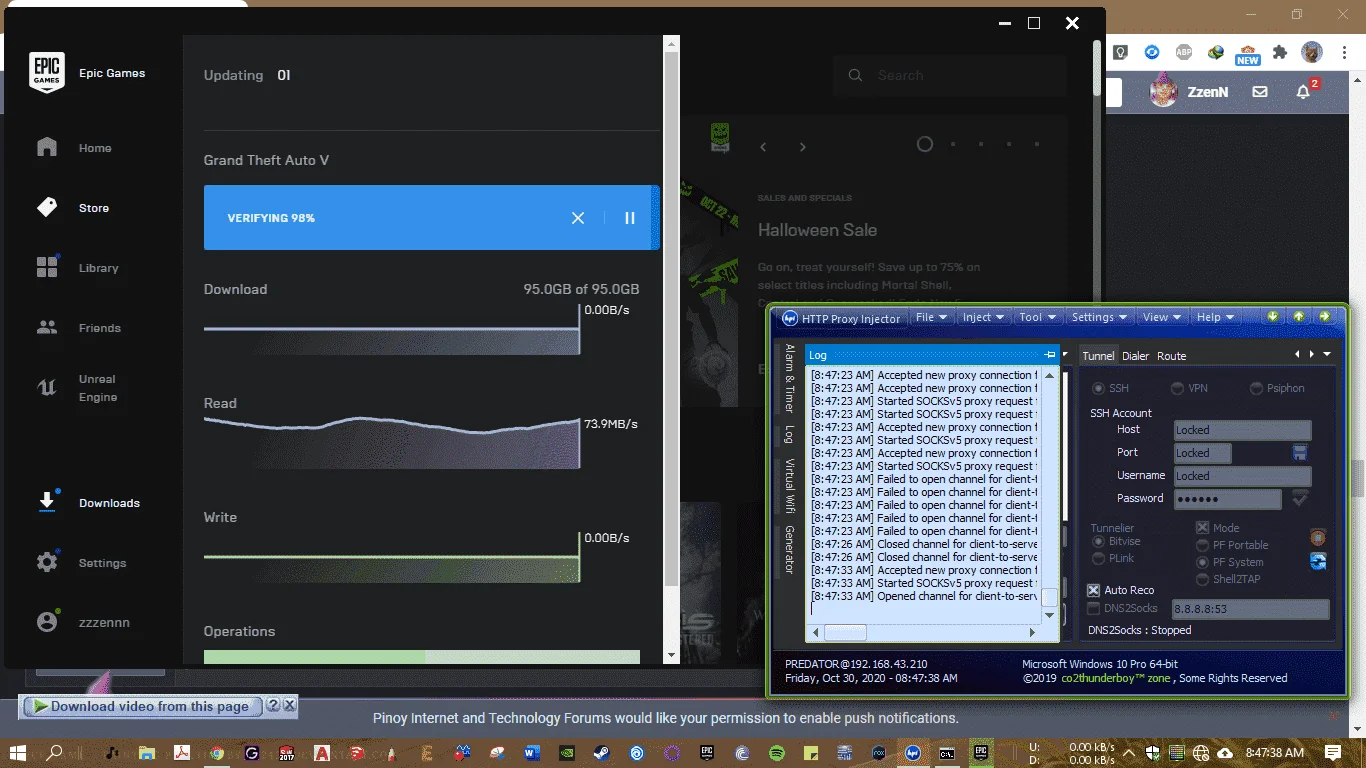The image size is (1366, 768).
Task: Select PF Portable option
Action: [x=1203, y=545]
